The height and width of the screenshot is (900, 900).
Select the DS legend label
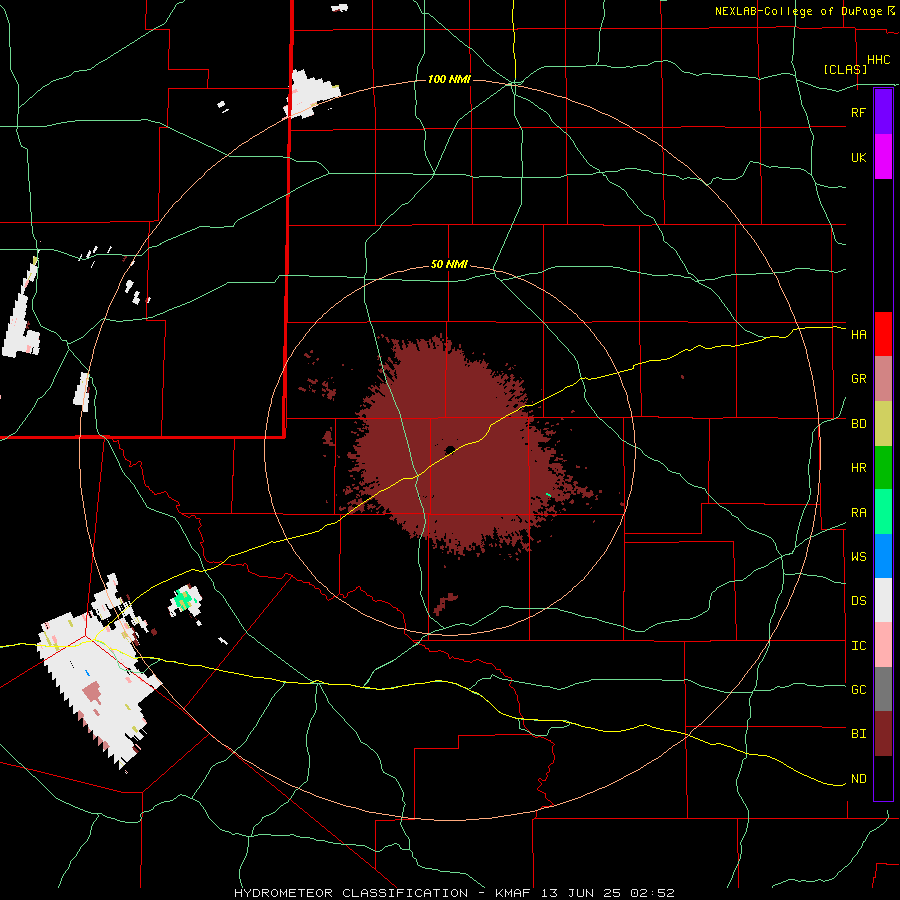click(x=858, y=601)
